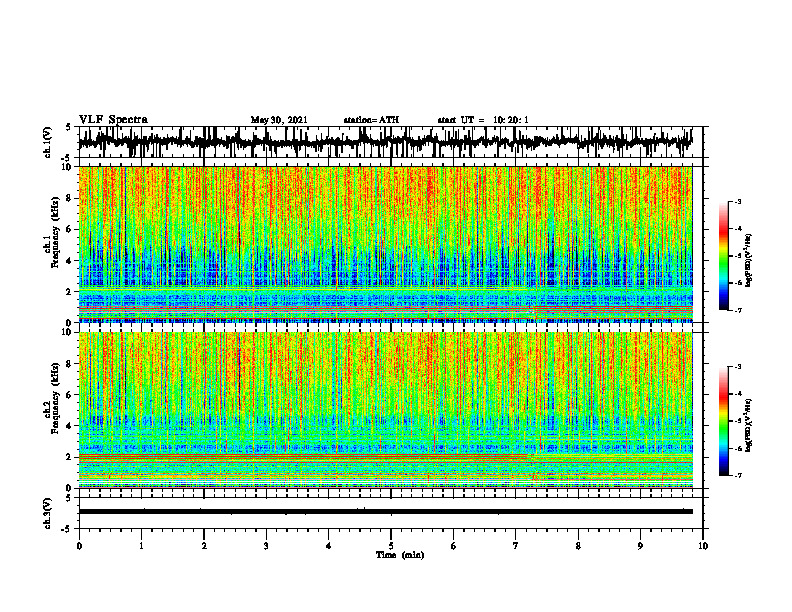Click tick label "9" on the Time axis
792x612 pixels.
(640, 546)
